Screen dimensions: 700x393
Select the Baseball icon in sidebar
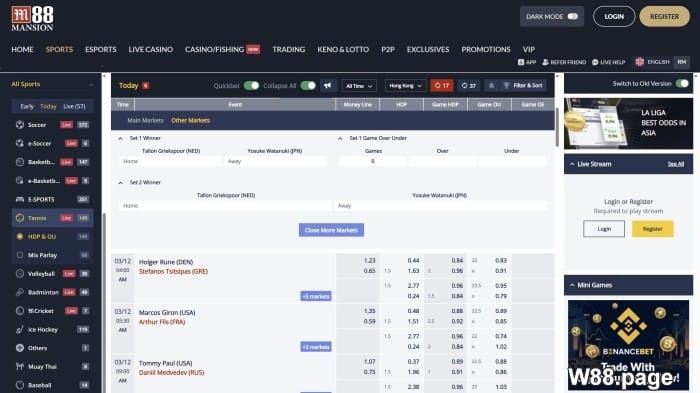click(x=20, y=385)
